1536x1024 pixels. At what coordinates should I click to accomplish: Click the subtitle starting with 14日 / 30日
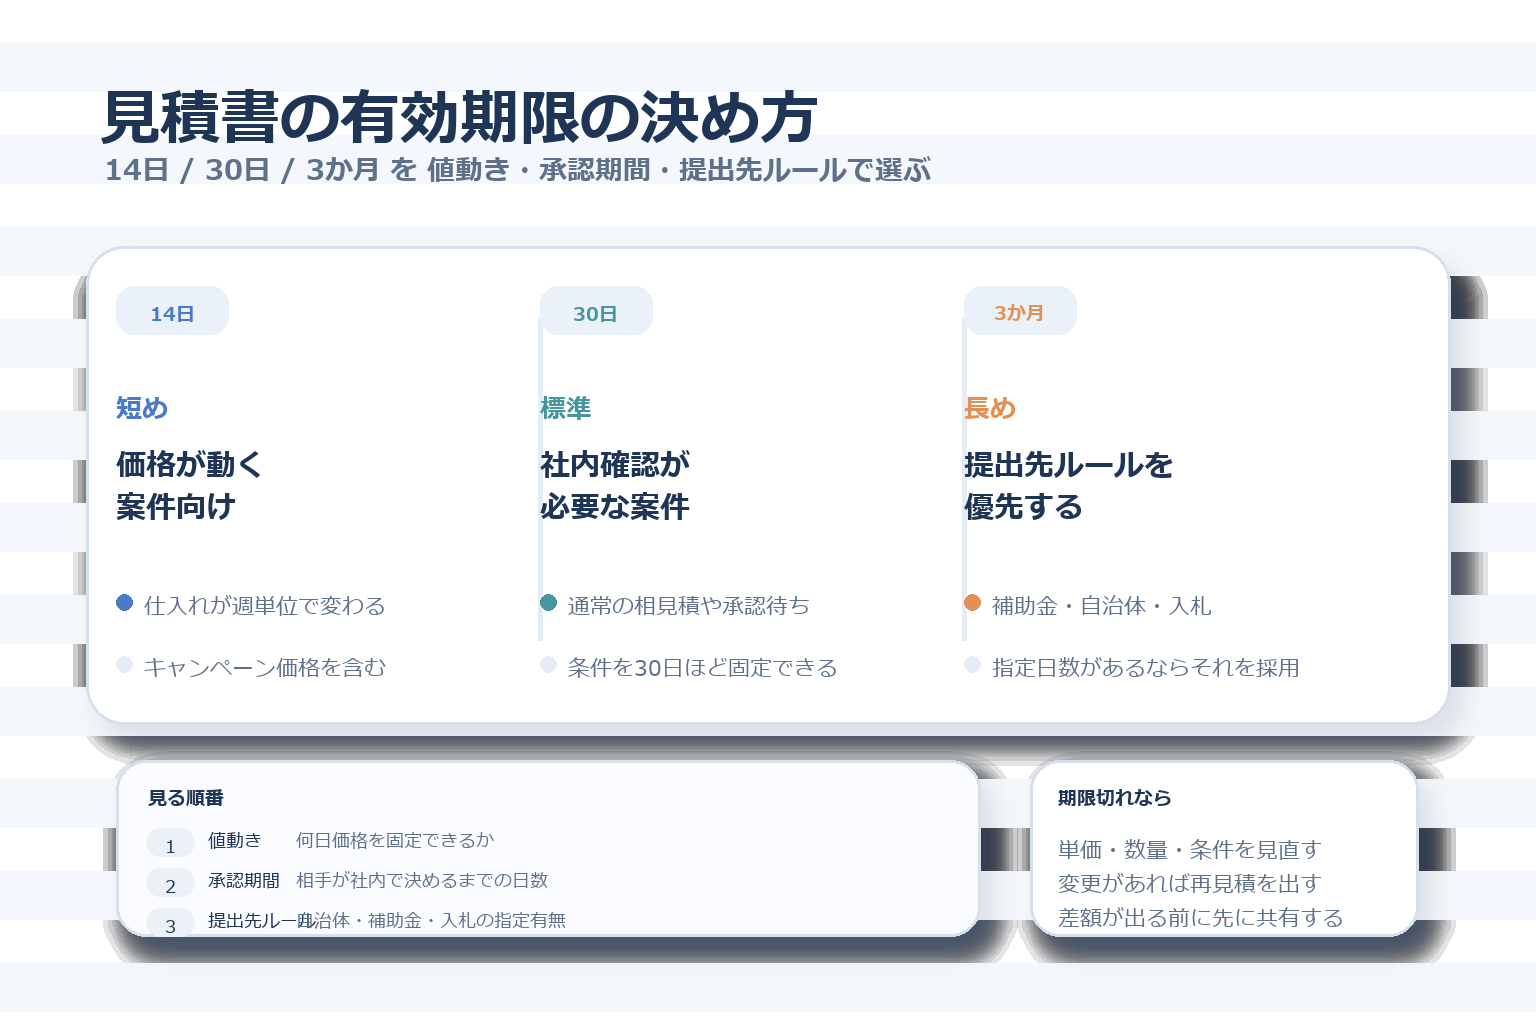(518, 170)
